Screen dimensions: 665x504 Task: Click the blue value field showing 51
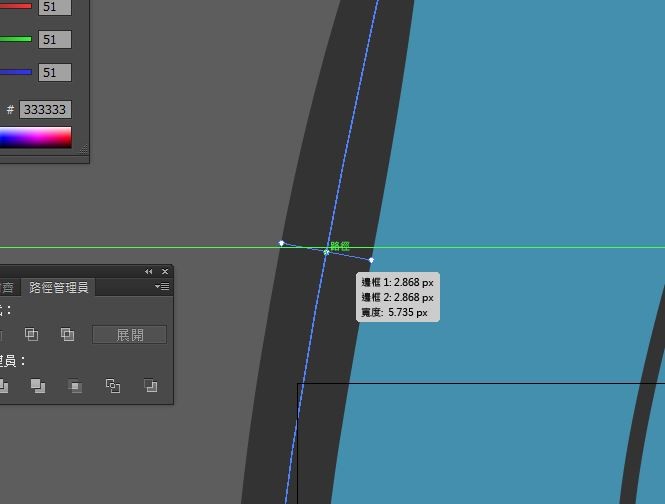[55, 73]
